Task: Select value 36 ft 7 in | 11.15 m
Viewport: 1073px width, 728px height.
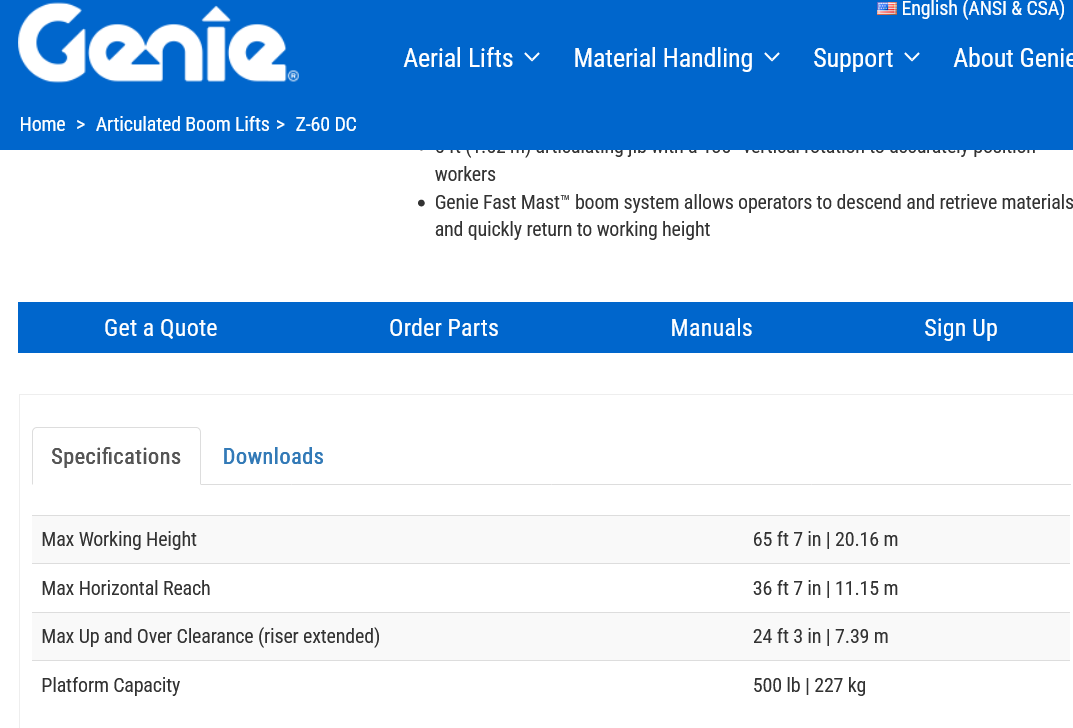Action: (825, 588)
